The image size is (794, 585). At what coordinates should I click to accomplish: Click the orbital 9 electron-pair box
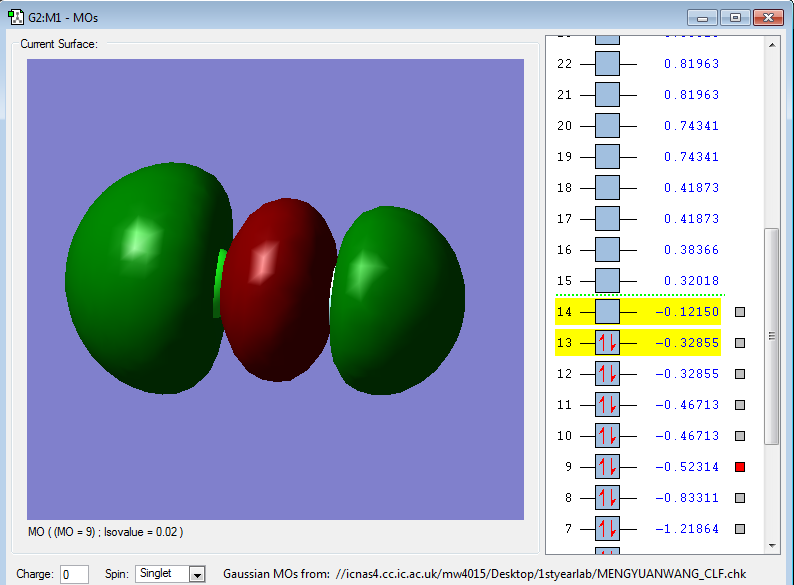click(607, 467)
